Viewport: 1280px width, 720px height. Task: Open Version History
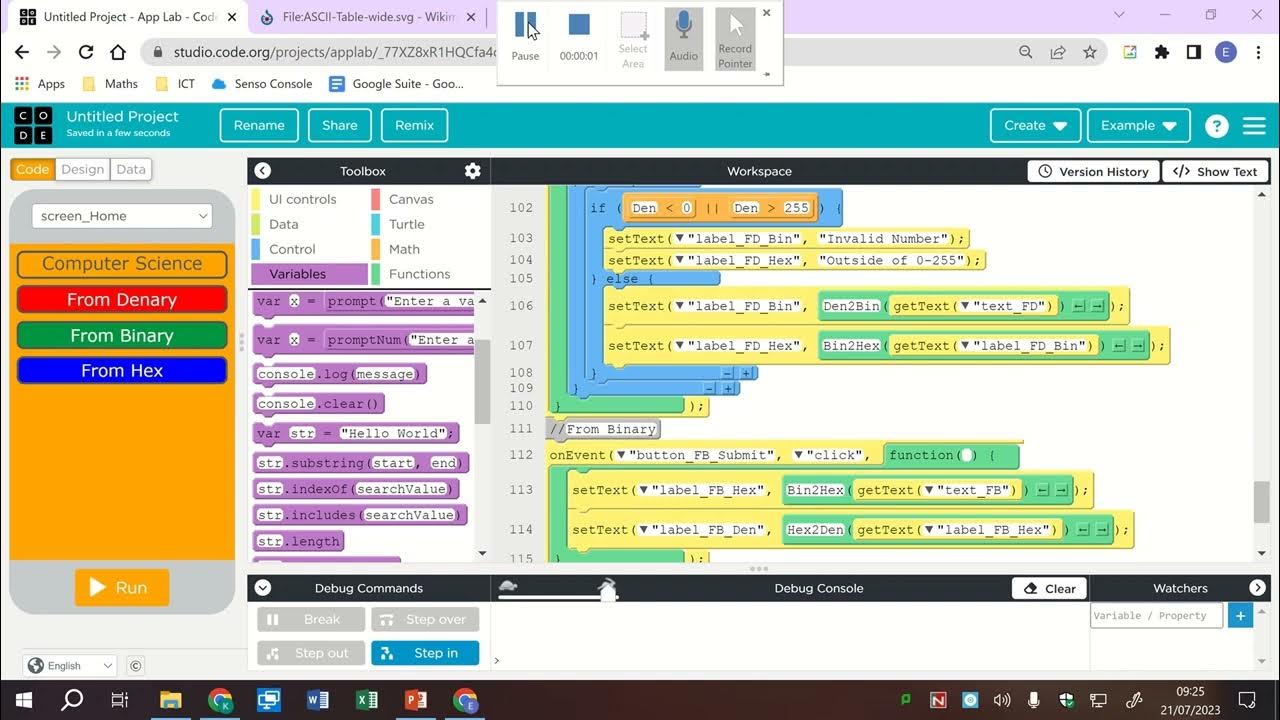[x=1093, y=172]
